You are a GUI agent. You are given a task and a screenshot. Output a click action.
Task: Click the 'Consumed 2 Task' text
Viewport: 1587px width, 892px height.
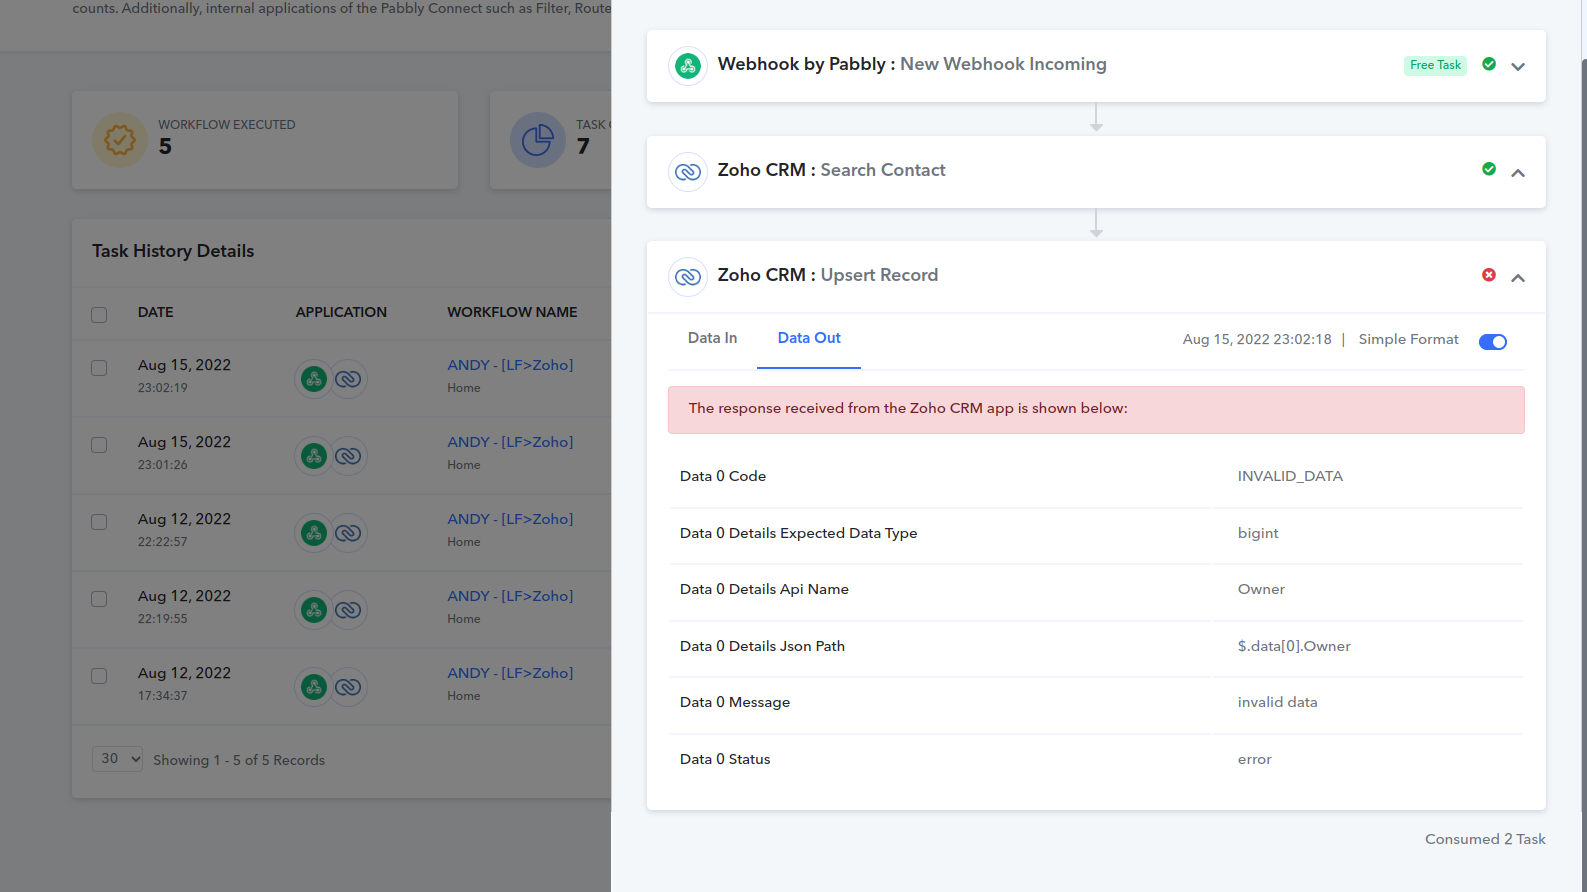[x=1485, y=839]
